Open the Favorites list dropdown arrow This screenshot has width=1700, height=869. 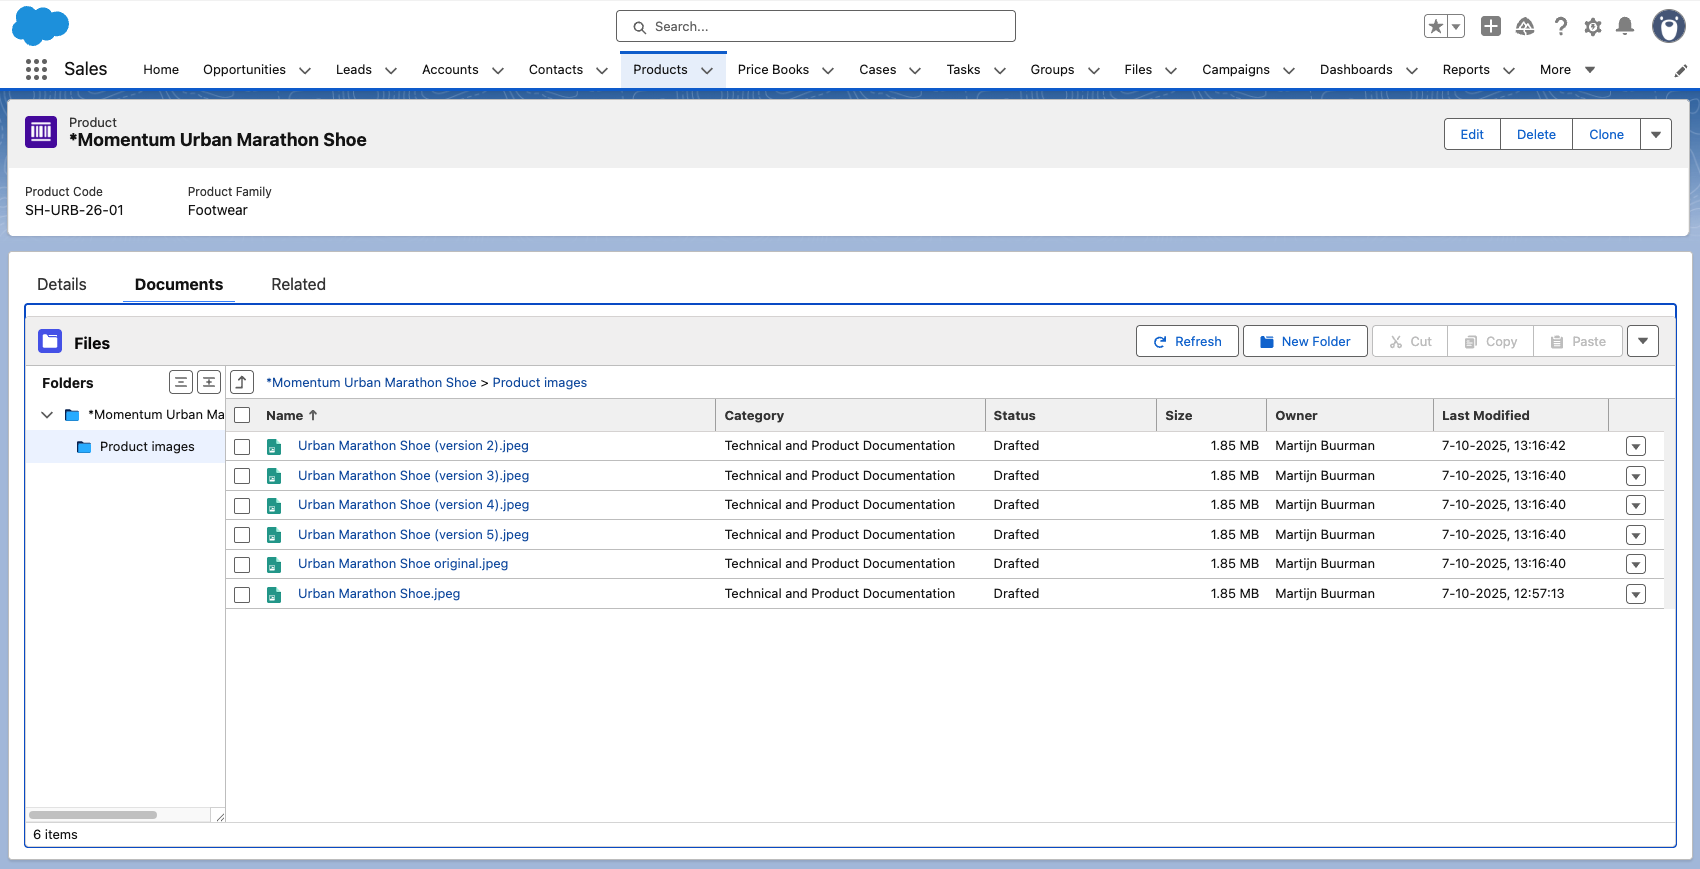[1456, 27]
